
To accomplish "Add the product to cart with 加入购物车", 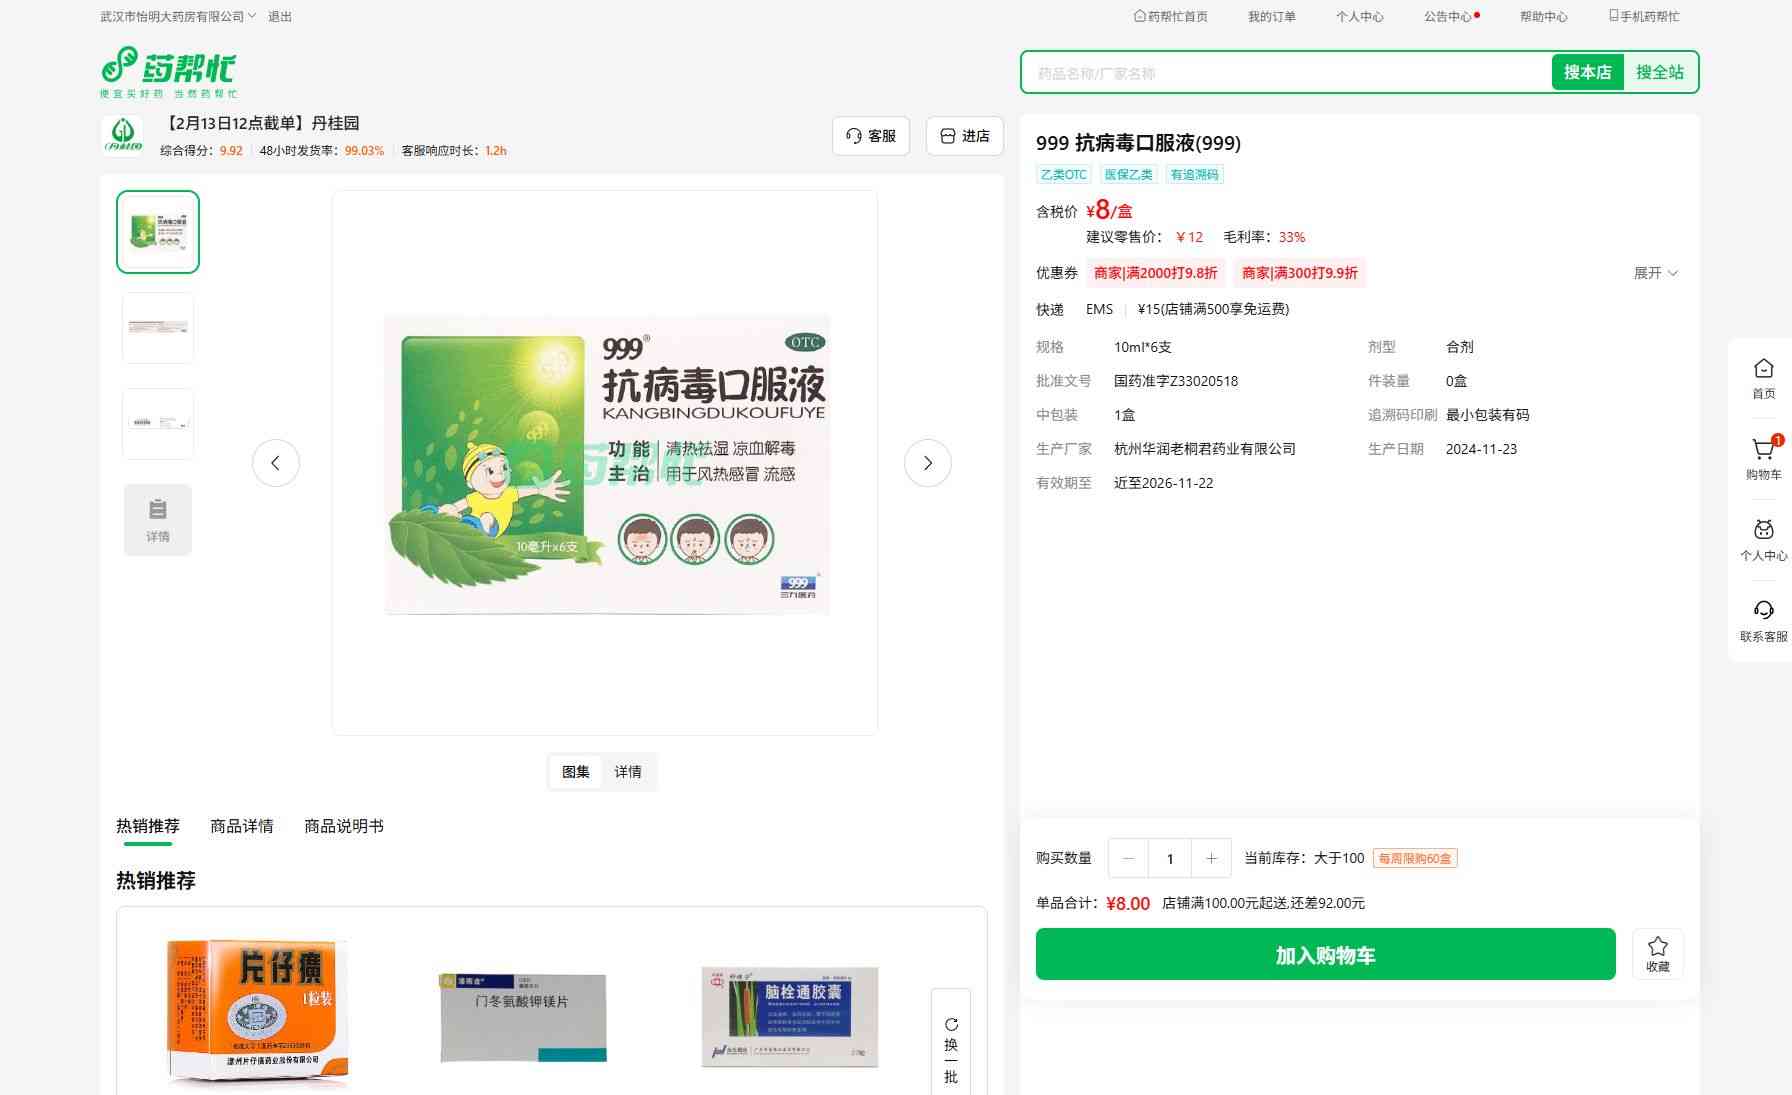I will pyautogui.click(x=1325, y=954).
